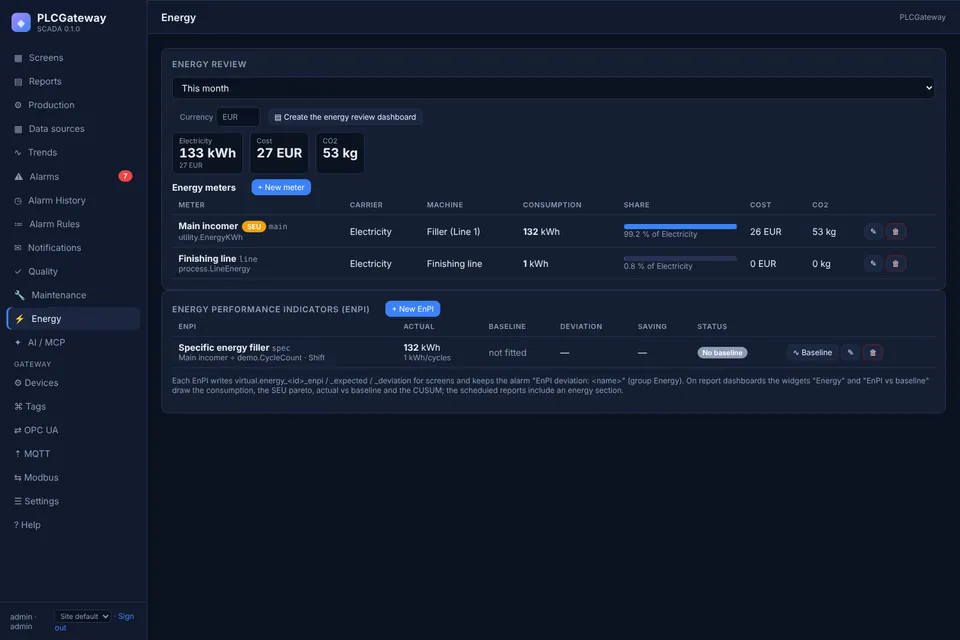The width and height of the screenshot is (960, 640).
Task: Click the No baseline status badge
Action: pos(722,353)
